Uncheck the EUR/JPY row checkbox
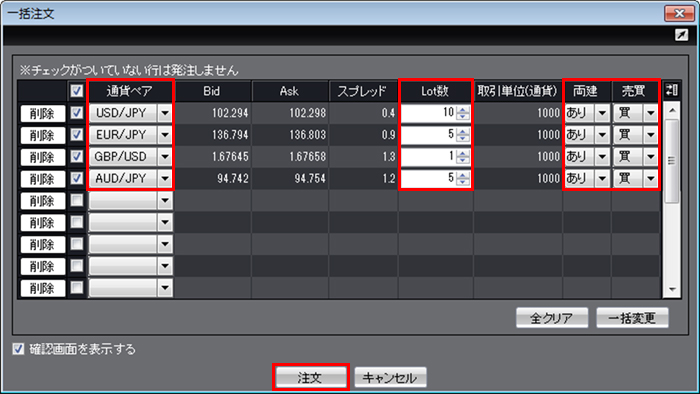Screen dimensions: 700x394 [x=77, y=135]
